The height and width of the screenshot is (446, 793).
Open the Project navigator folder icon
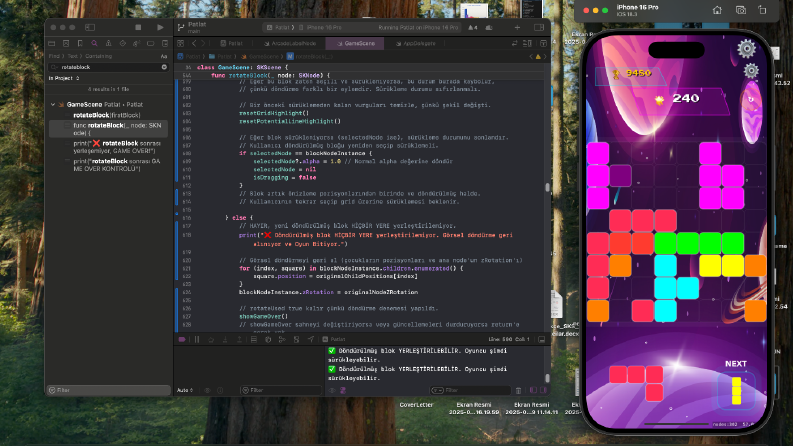[52, 43]
